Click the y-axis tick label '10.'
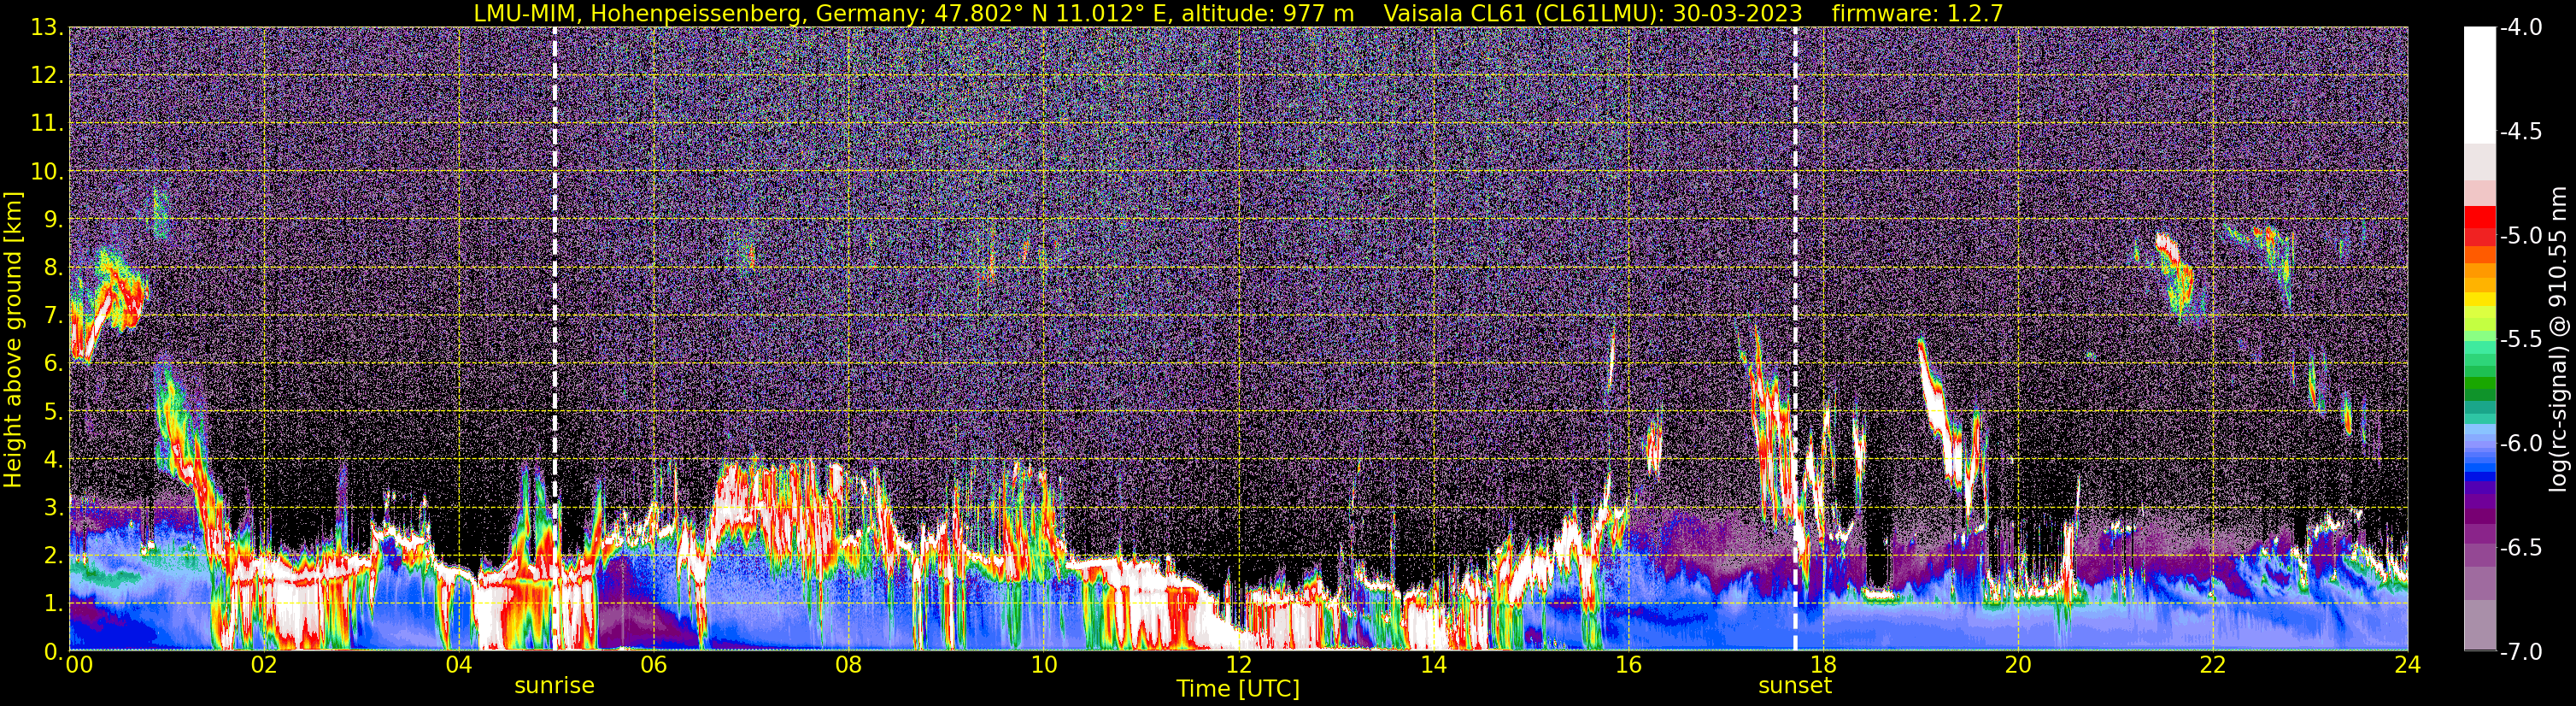The image size is (2576, 706). [x=47, y=172]
